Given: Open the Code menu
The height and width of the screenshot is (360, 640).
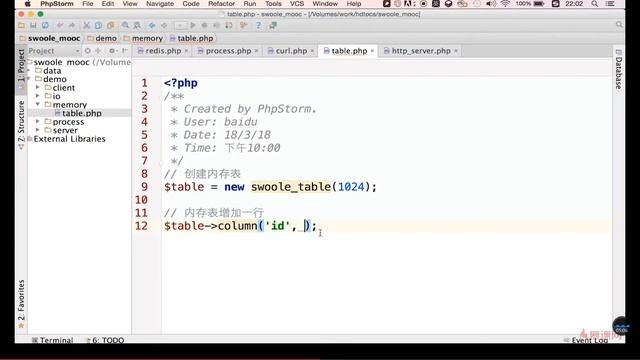Looking at the screenshot, I should pyautogui.click(x=191, y=4).
